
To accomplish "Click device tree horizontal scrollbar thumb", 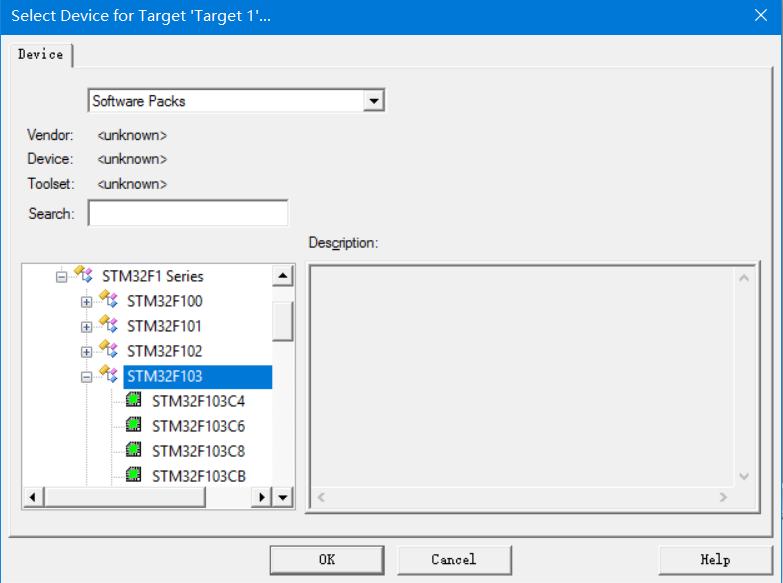I will (x=125, y=497).
